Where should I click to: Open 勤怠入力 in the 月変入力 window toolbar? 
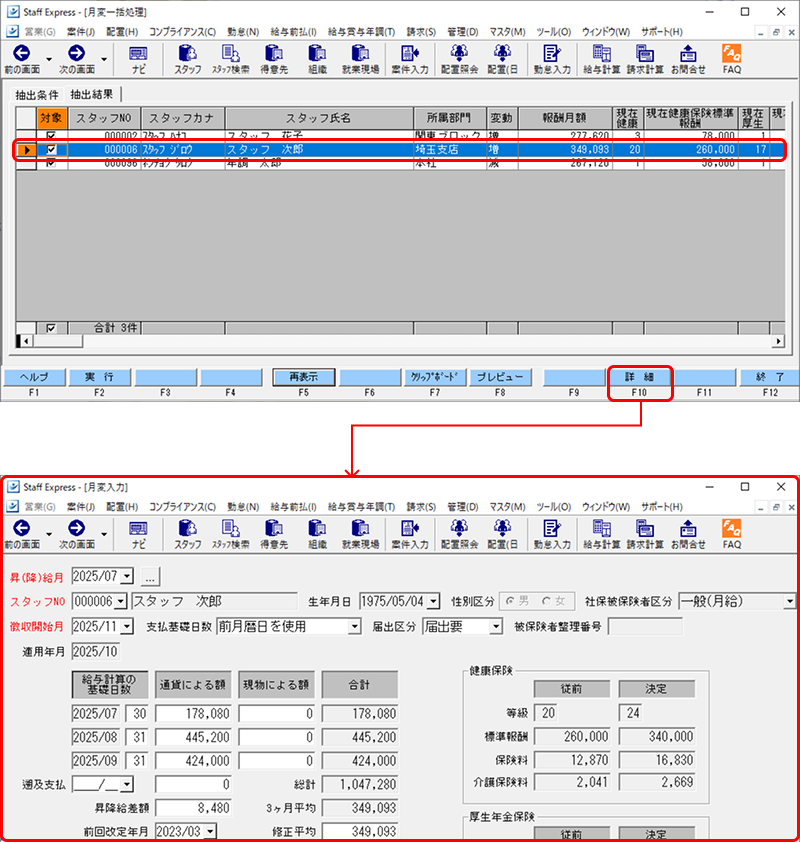pyautogui.click(x=552, y=534)
